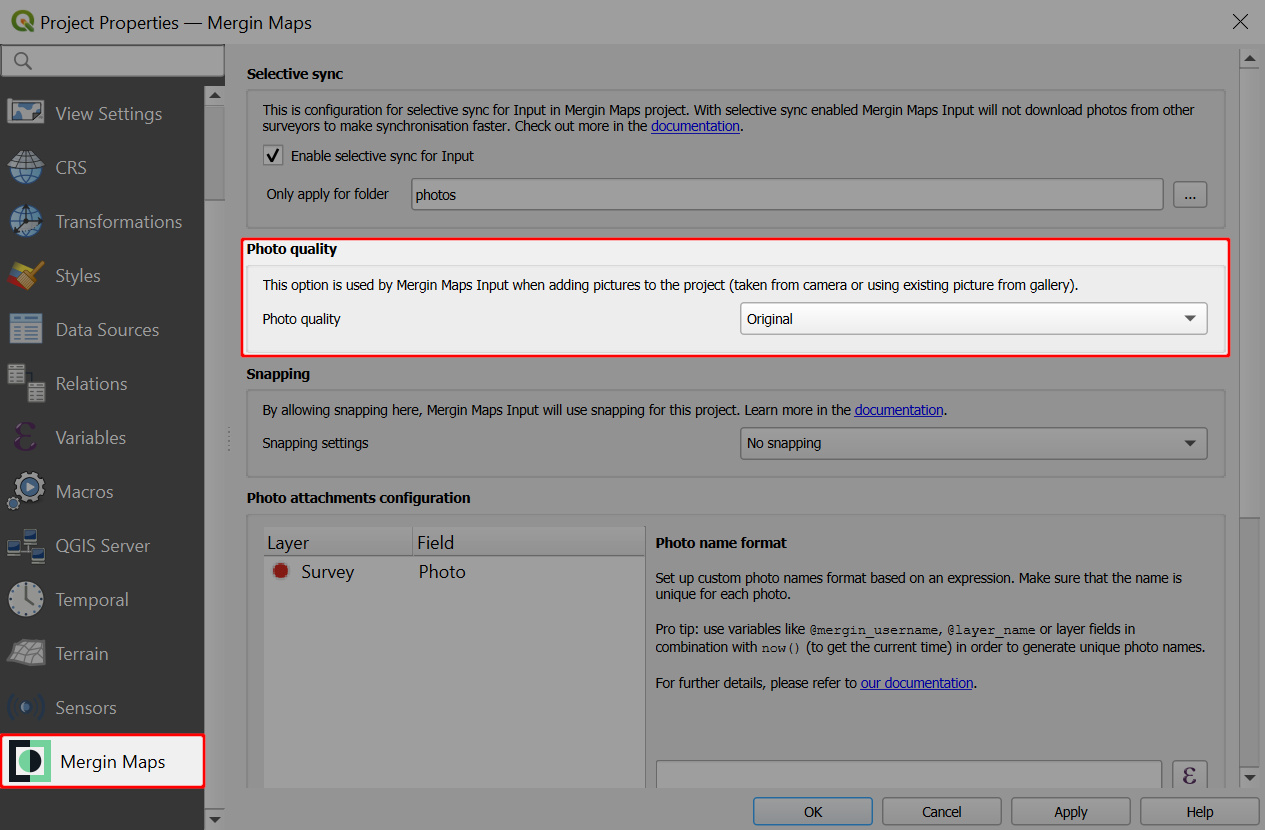Click the Variables epsilon icon
This screenshot has width=1265, height=830.
(25, 437)
